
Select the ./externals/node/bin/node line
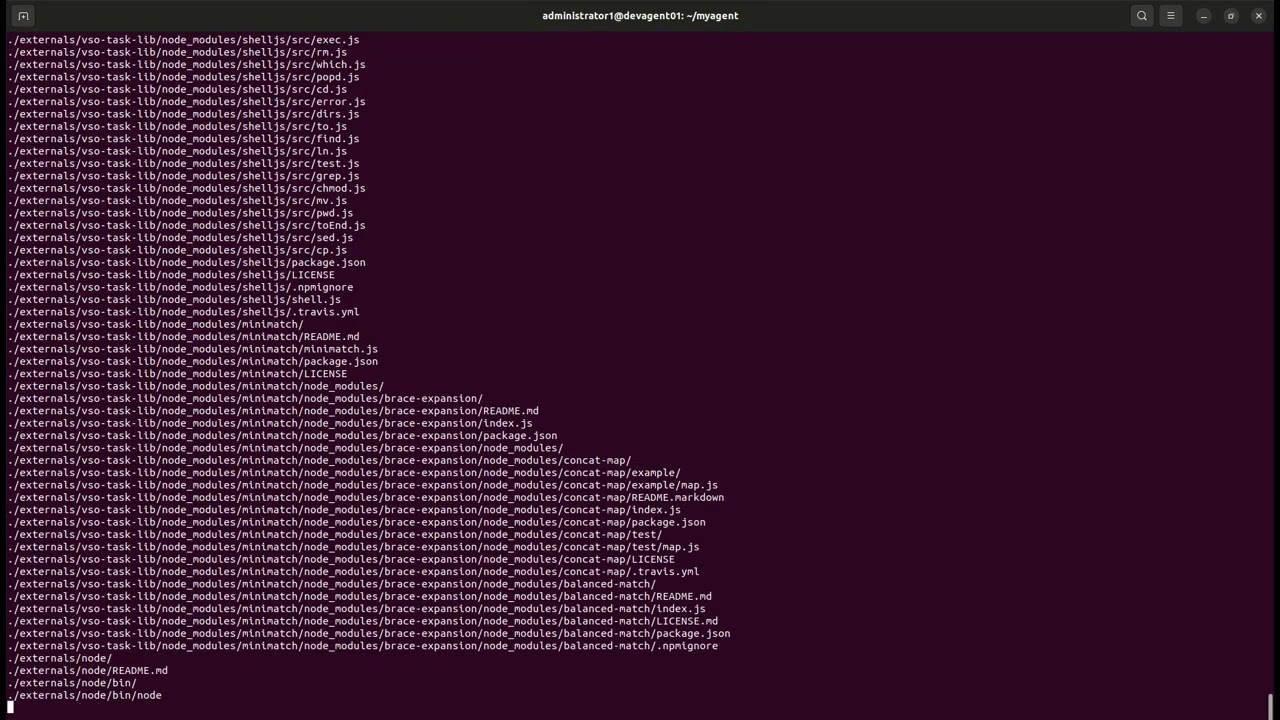click(85, 695)
